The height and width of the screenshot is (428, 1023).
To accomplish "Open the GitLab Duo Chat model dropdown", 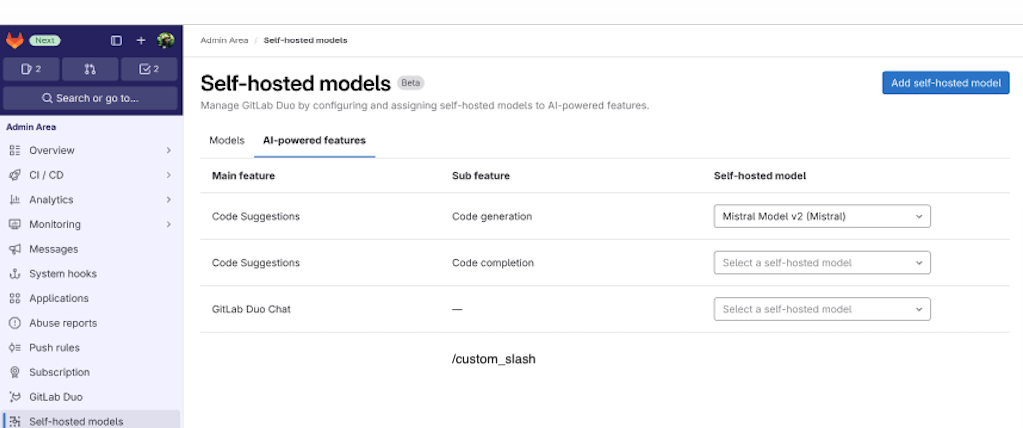I will [x=821, y=309].
